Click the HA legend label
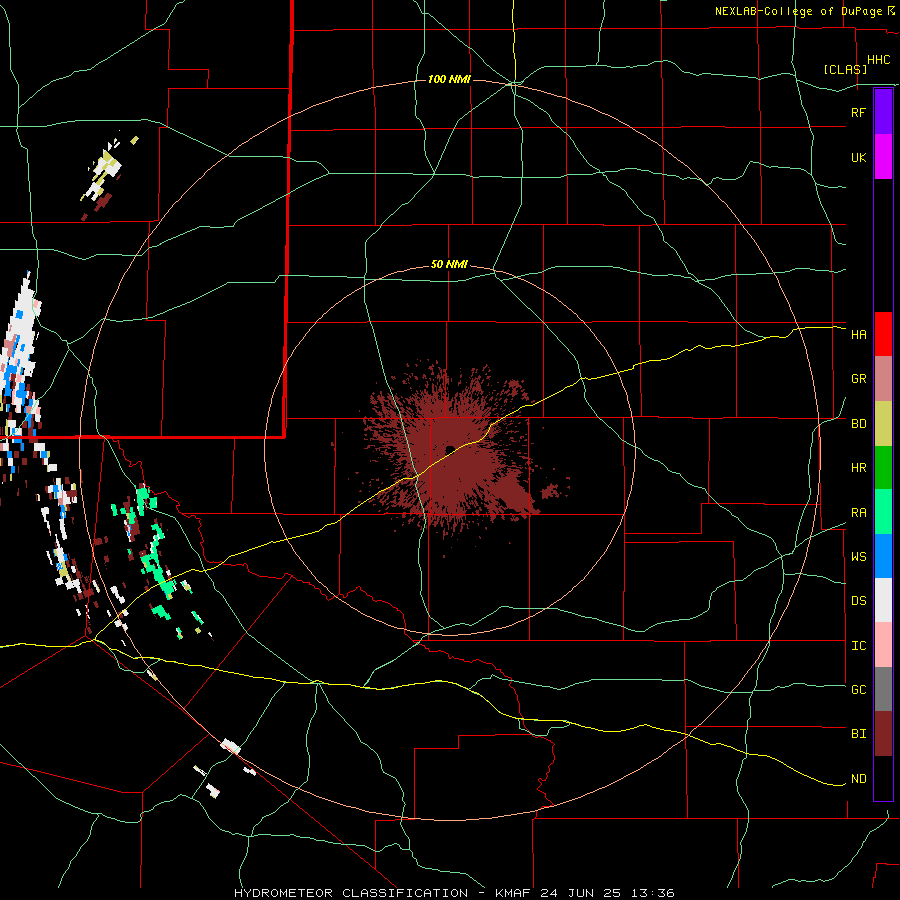Screen dimensions: 900x900 [858, 334]
